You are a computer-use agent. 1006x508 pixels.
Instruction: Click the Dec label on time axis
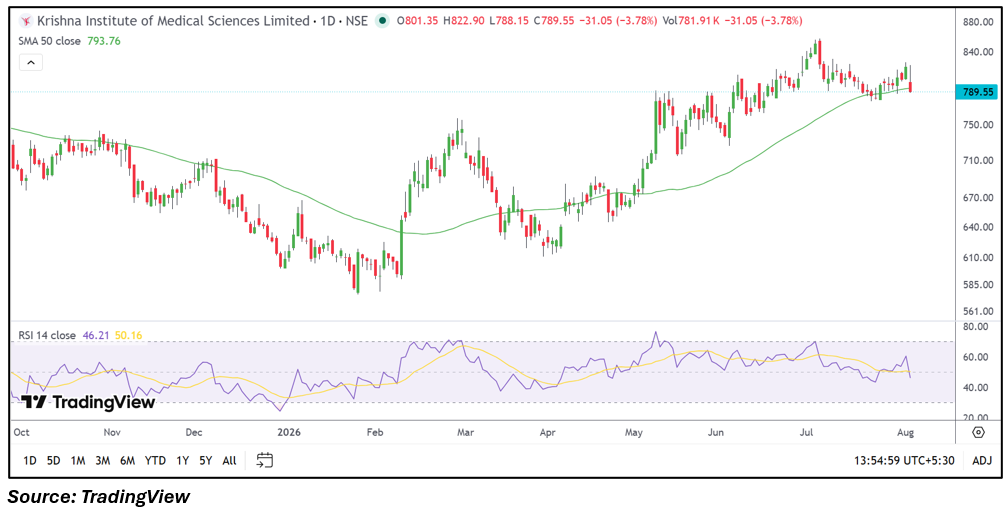coord(196,432)
